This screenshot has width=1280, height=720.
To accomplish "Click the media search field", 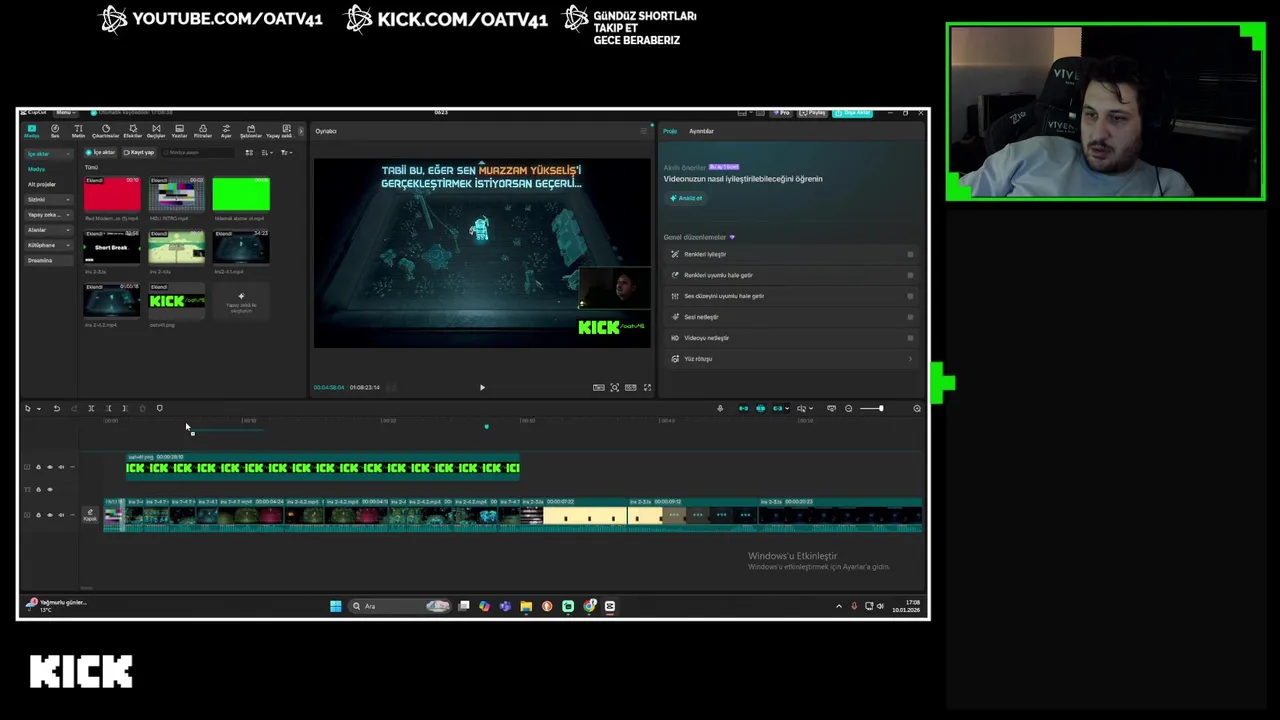I will [198, 152].
